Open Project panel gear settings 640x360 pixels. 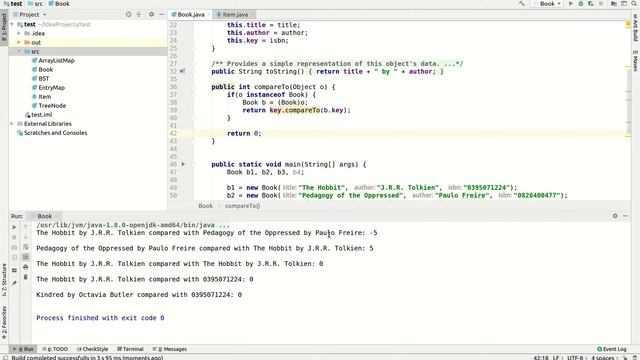(151, 14)
